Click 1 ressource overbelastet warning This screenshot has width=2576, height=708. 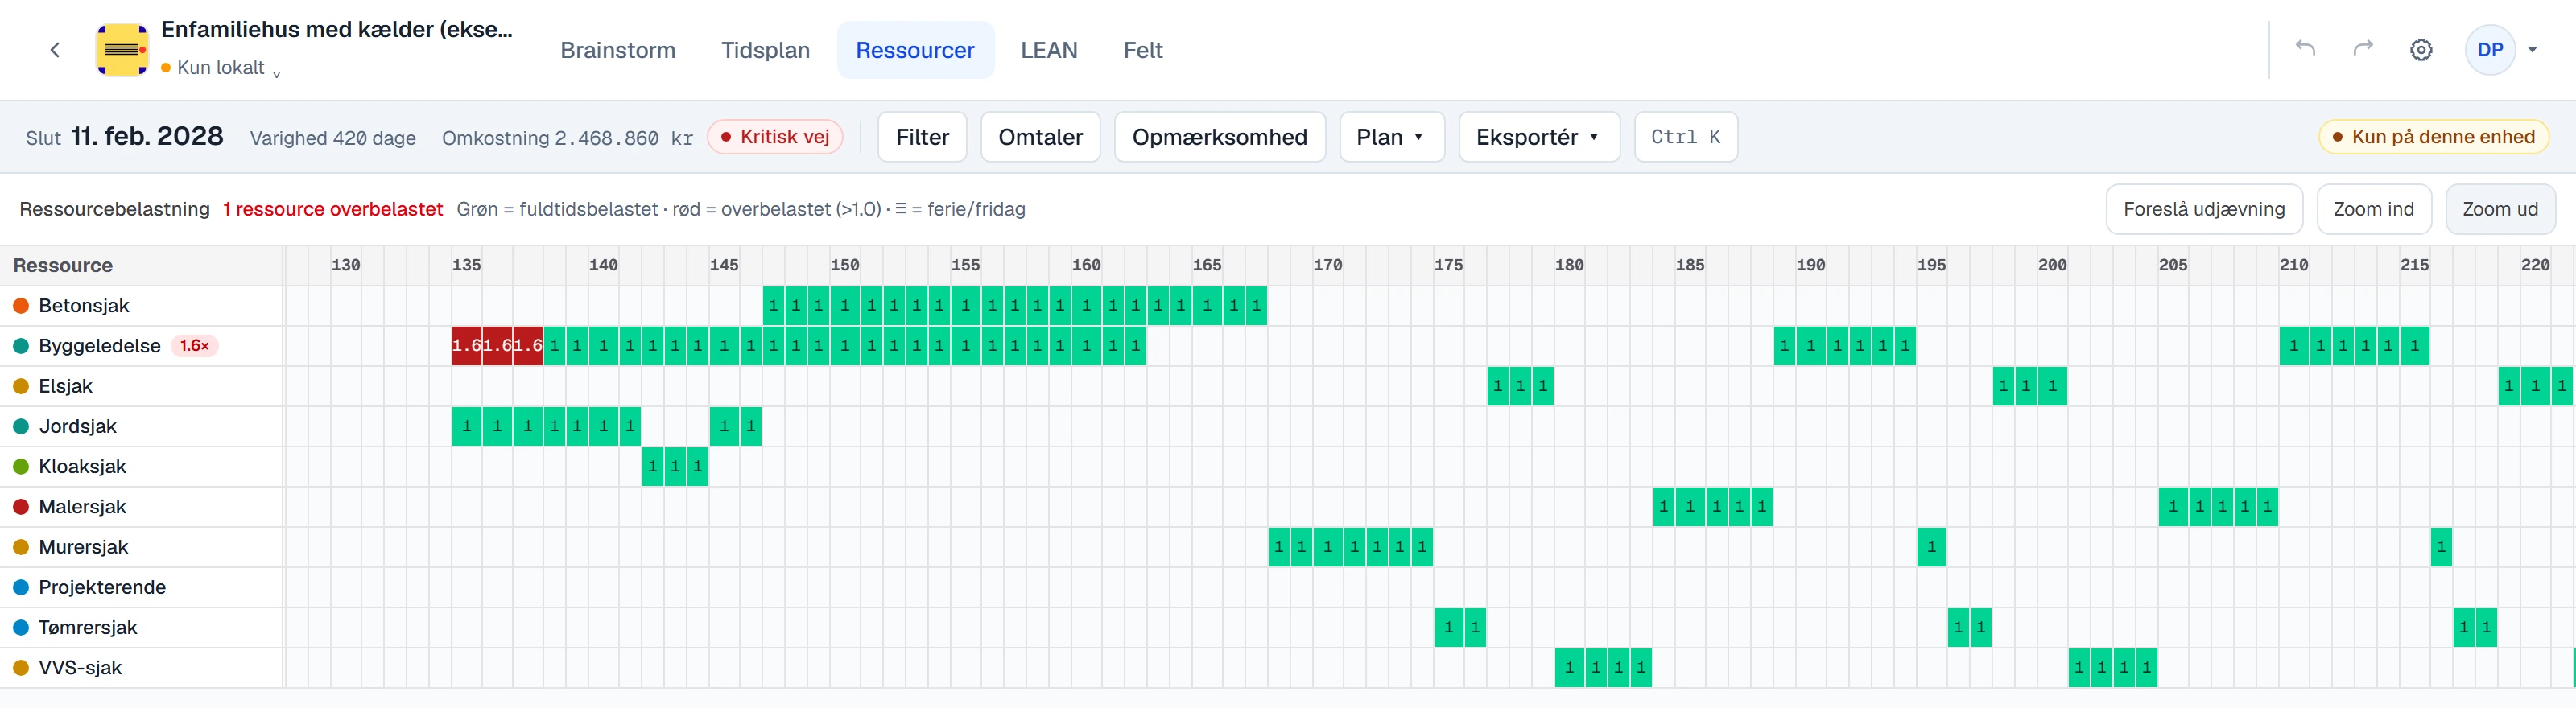click(x=332, y=209)
